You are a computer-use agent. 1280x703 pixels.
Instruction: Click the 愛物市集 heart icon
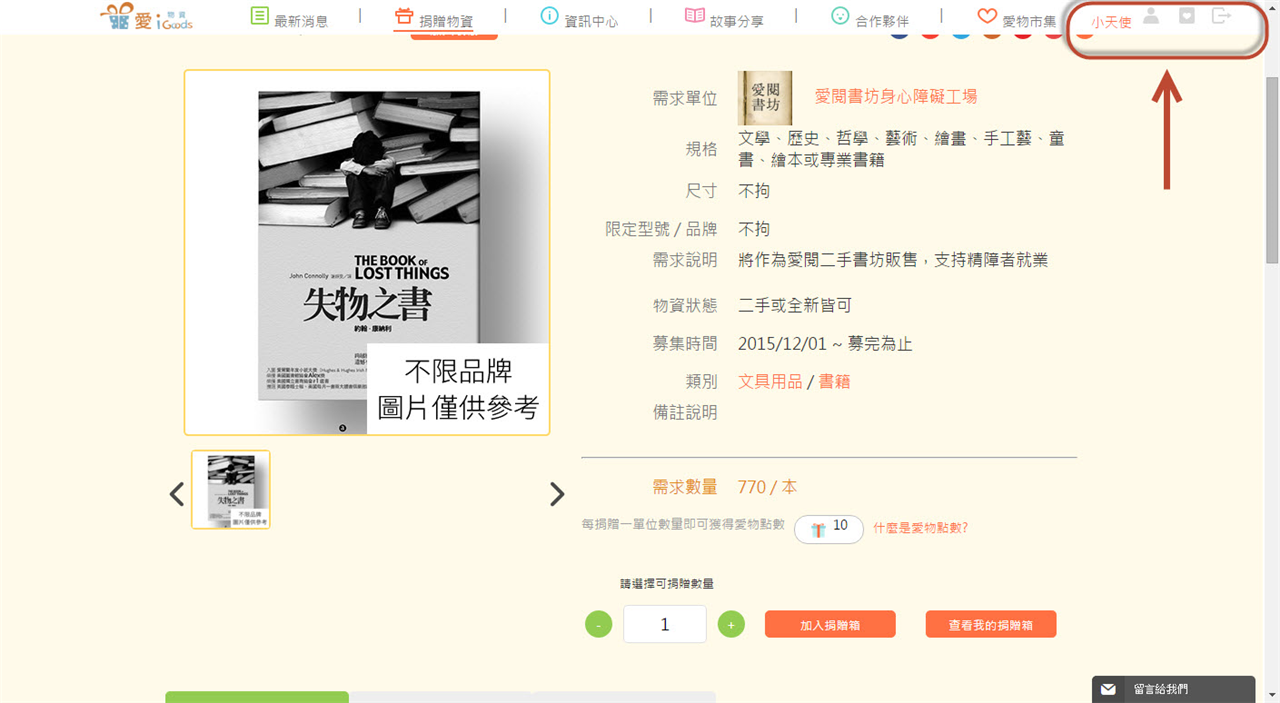click(987, 16)
